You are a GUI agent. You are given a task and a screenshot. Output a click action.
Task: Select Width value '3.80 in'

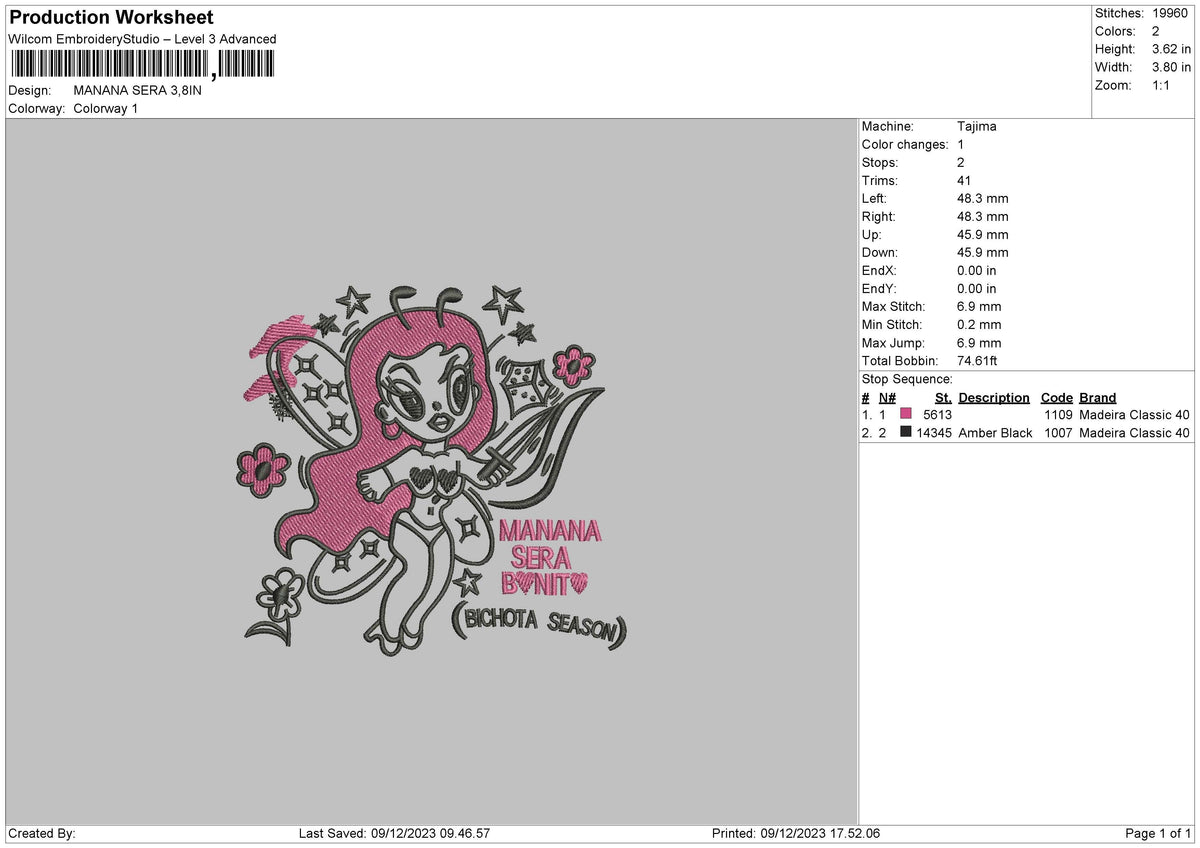pyautogui.click(x=1169, y=67)
